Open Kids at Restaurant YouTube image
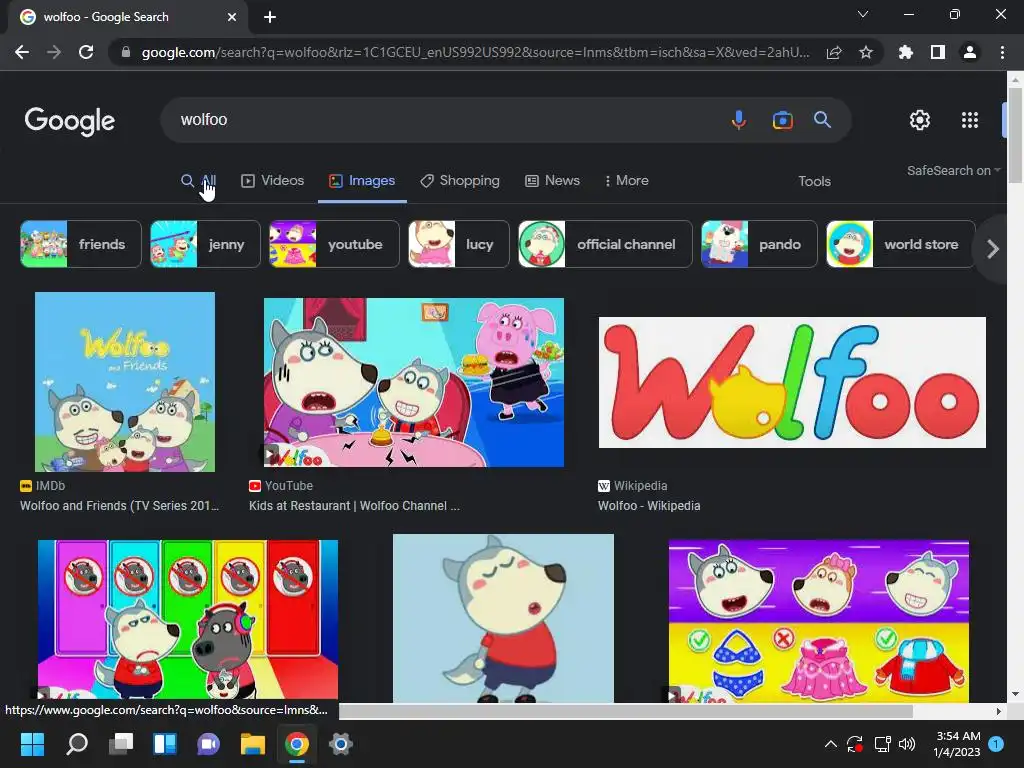 click(x=414, y=382)
